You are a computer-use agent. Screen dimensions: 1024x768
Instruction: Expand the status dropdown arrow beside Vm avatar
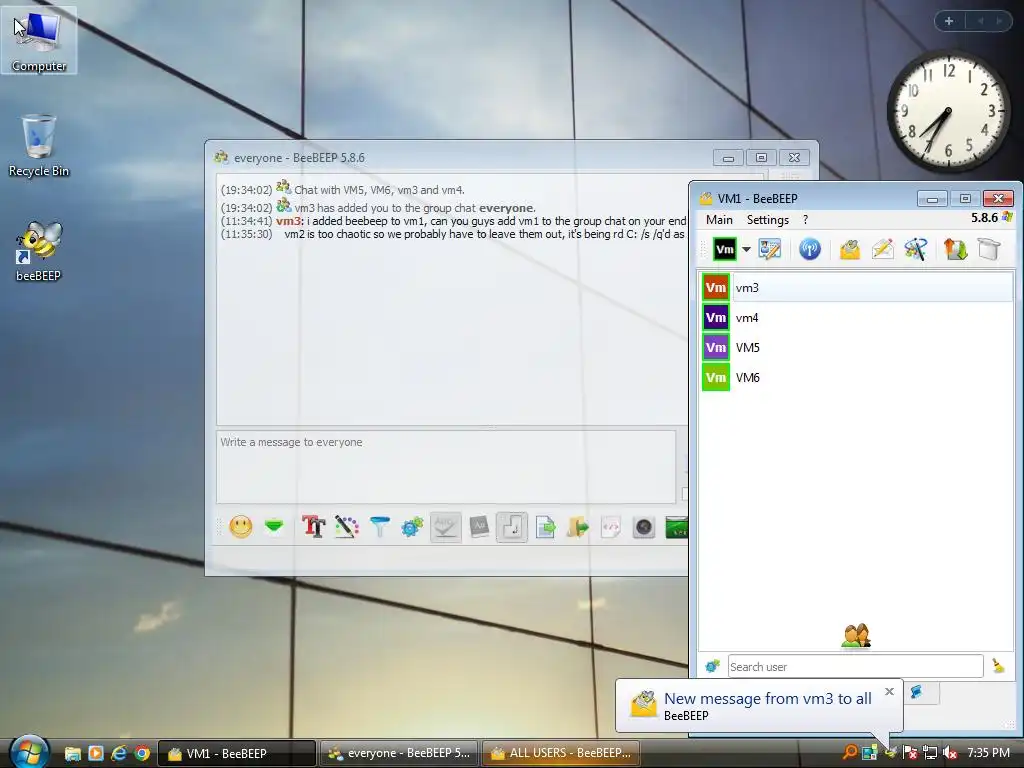(746, 249)
